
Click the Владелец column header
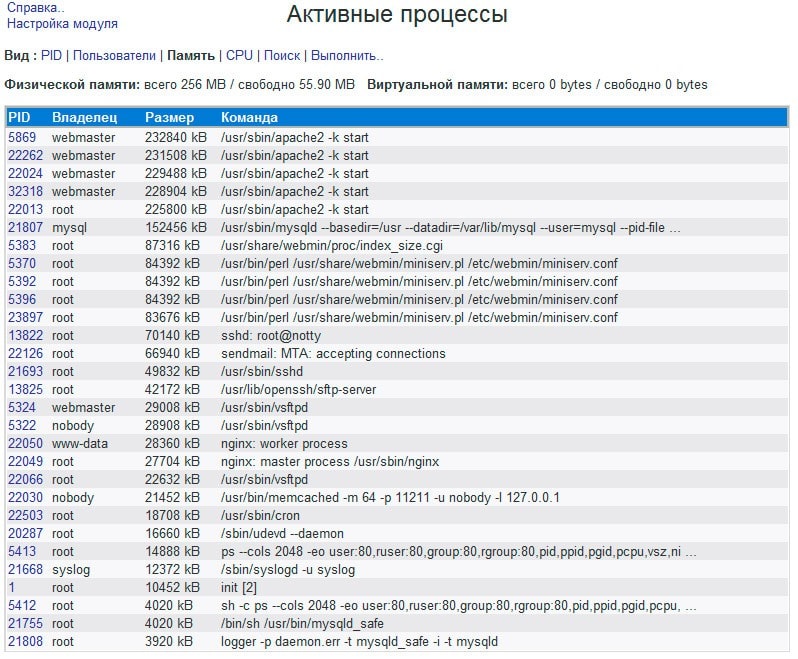(x=84, y=118)
